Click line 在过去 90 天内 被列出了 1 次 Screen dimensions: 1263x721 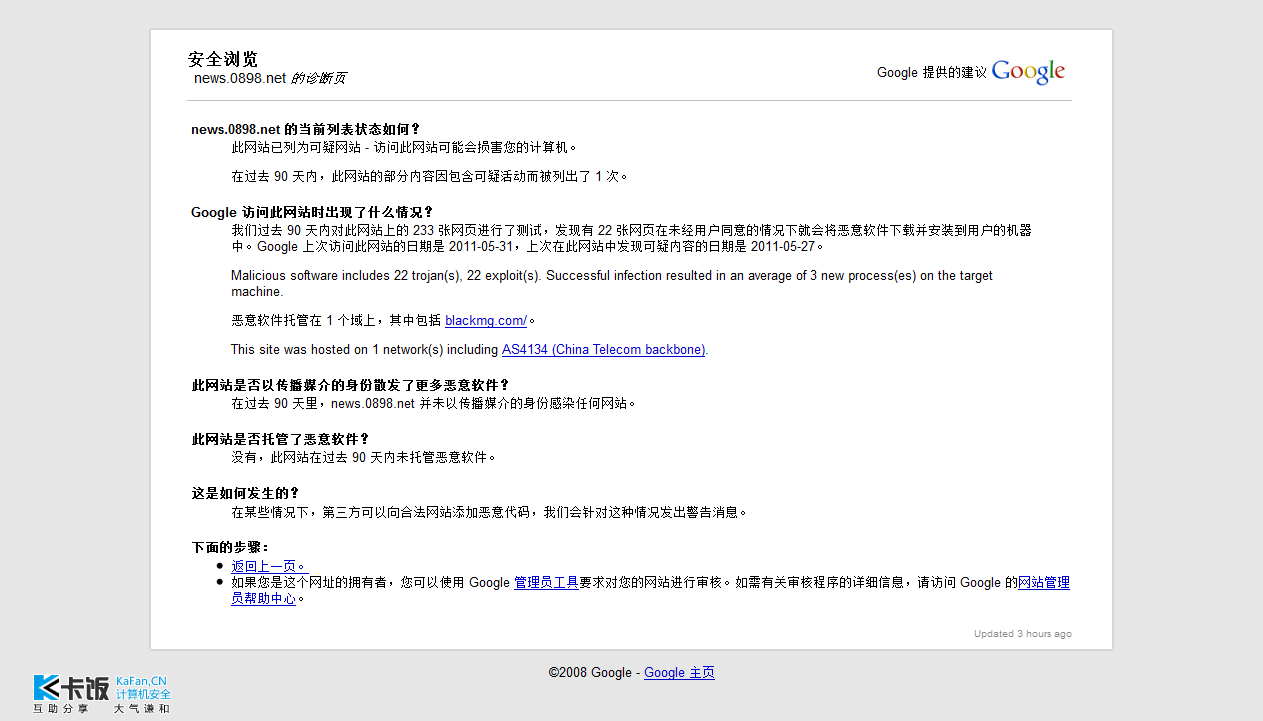431,176
